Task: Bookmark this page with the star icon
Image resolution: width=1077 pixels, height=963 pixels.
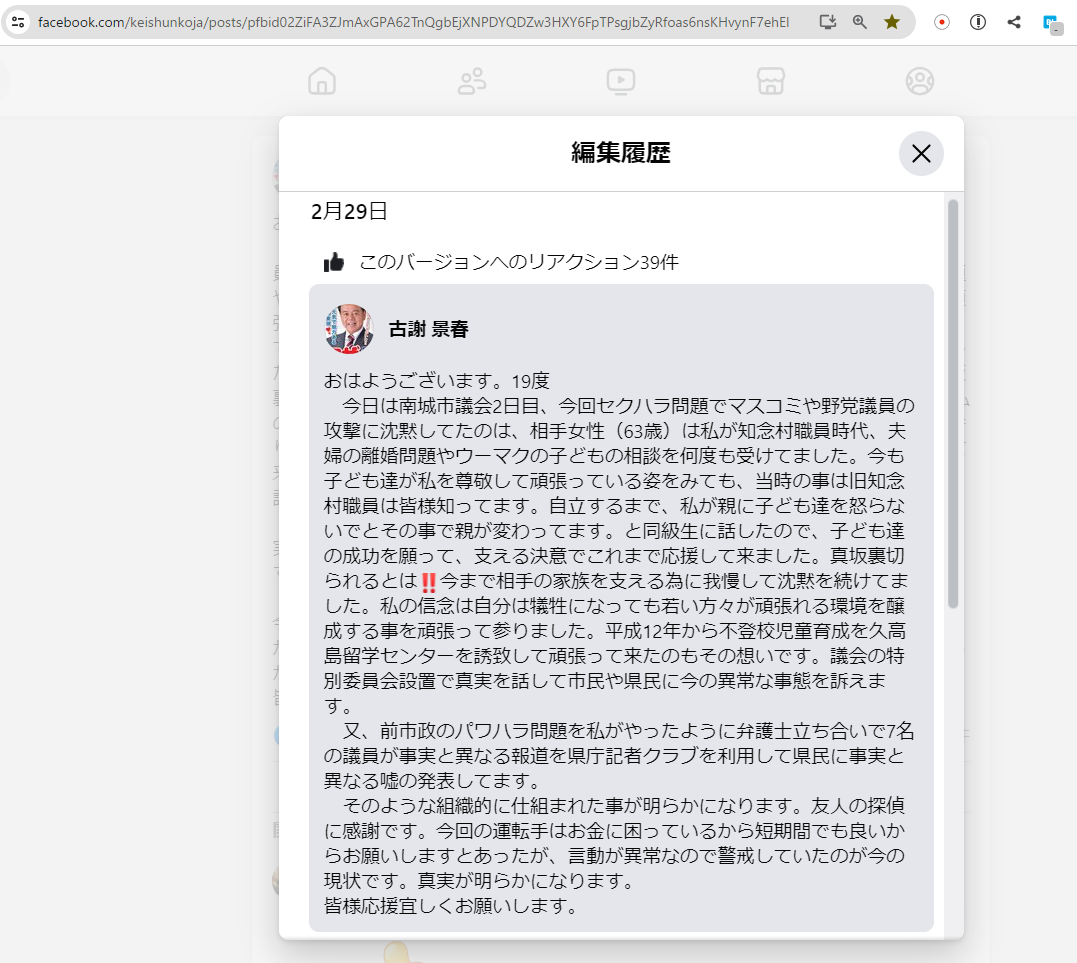Action: 891,21
